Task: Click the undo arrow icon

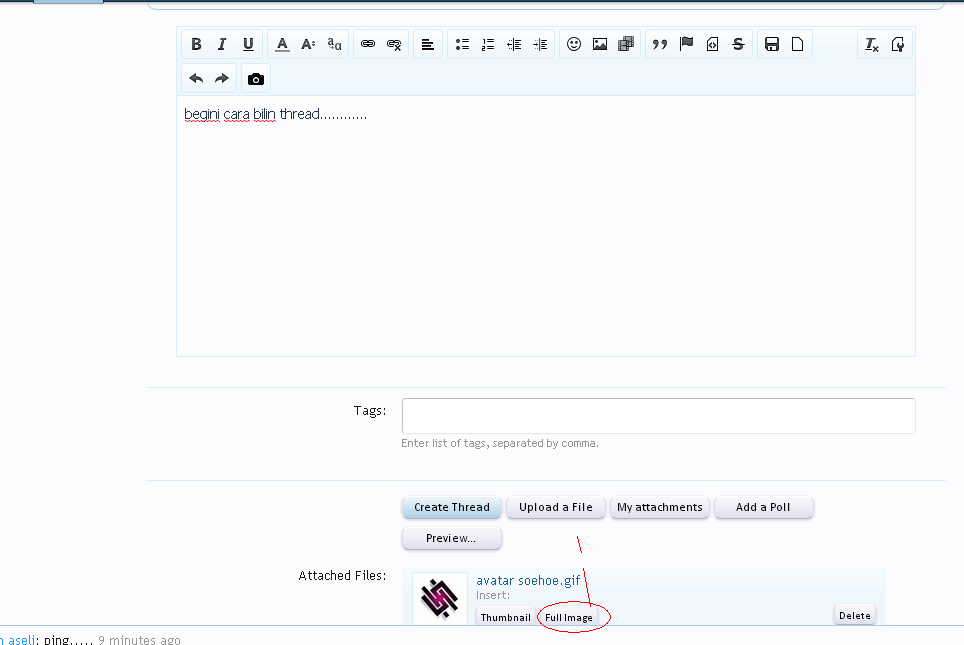Action: (x=196, y=78)
